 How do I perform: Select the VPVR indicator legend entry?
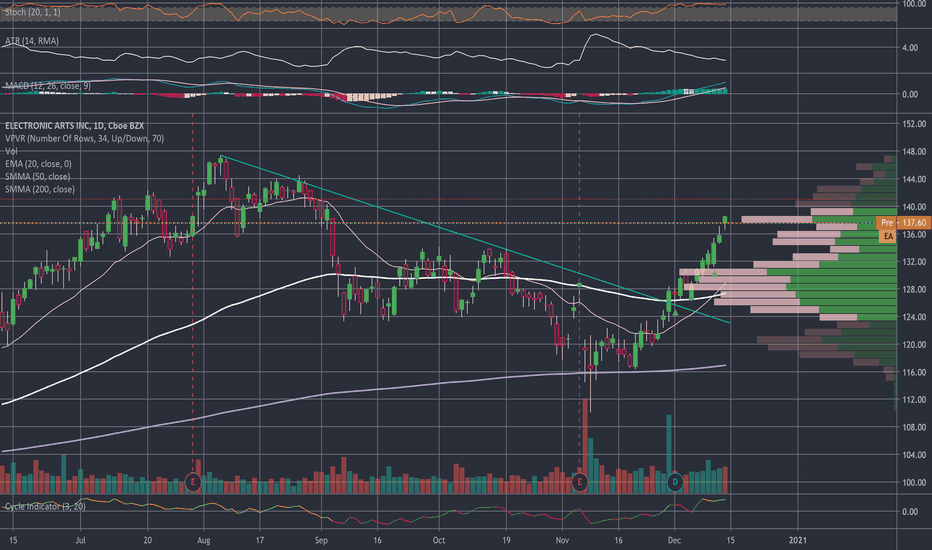[x=84, y=139]
